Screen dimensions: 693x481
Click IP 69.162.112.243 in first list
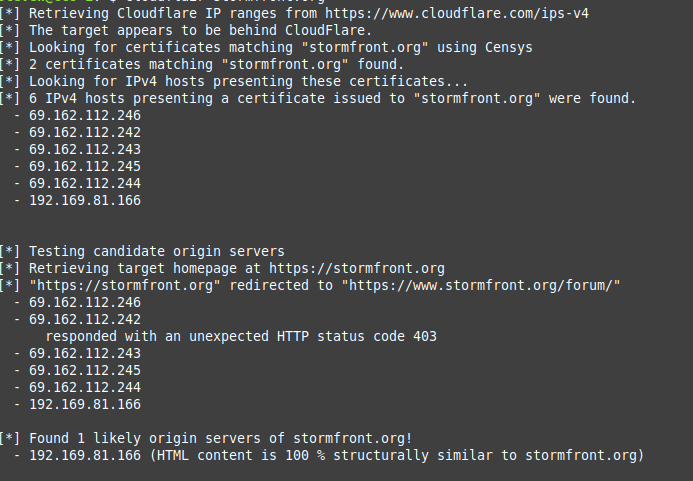tap(85, 149)
